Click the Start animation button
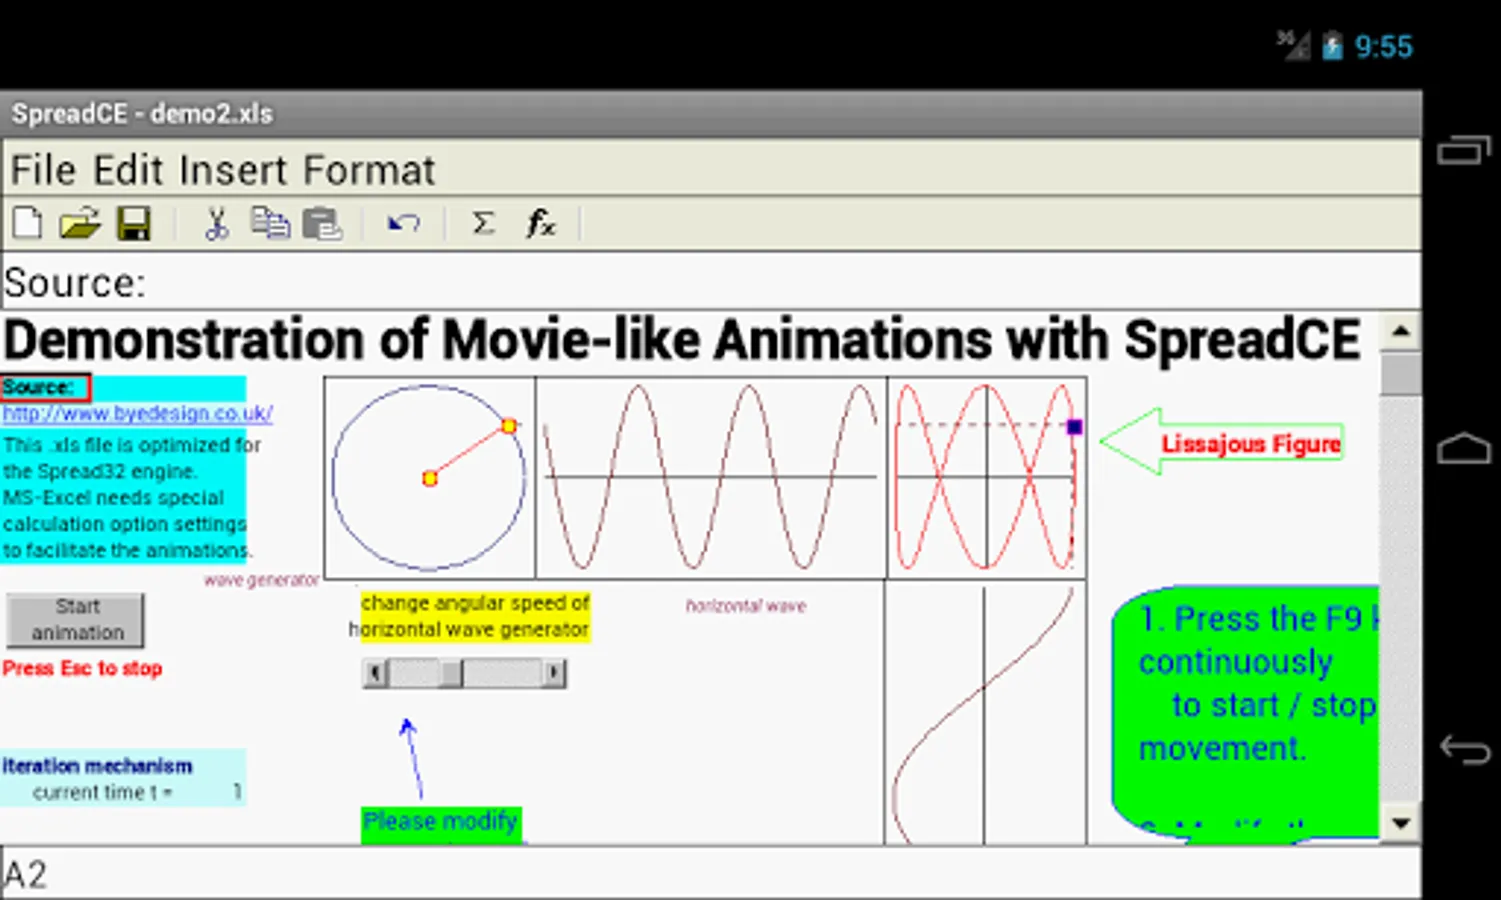This screenshot has height=900, width=1501. 76,620
